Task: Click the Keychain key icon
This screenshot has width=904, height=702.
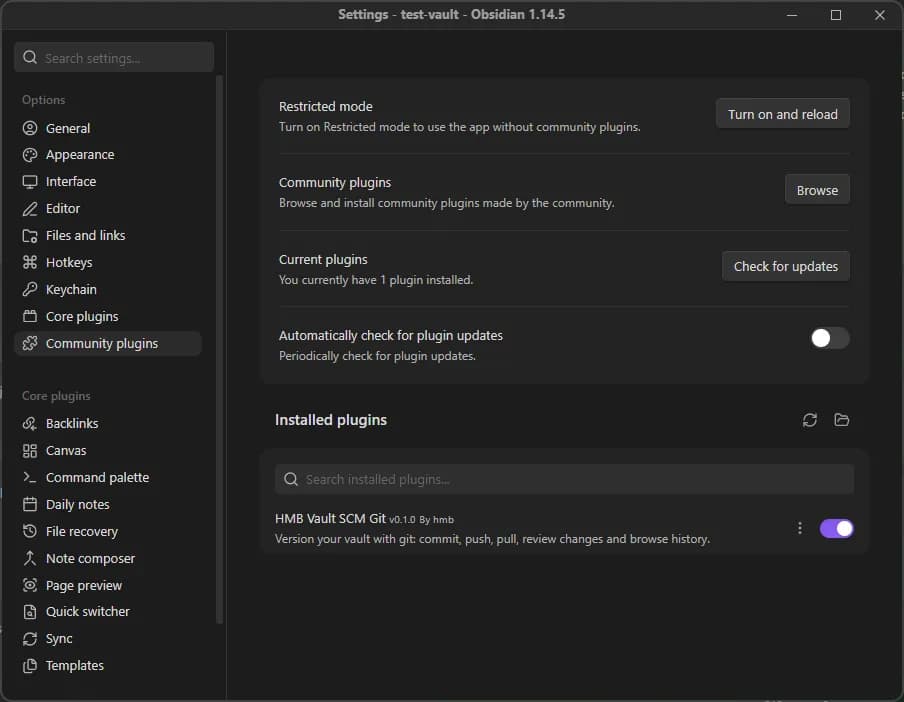Action: coord(30,289)
